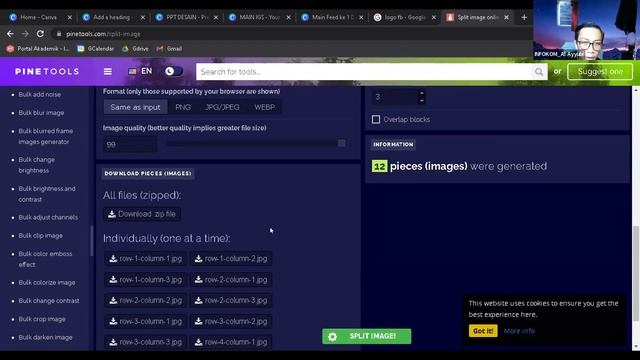Switch to Home - Canva tab

click(38, 17)
